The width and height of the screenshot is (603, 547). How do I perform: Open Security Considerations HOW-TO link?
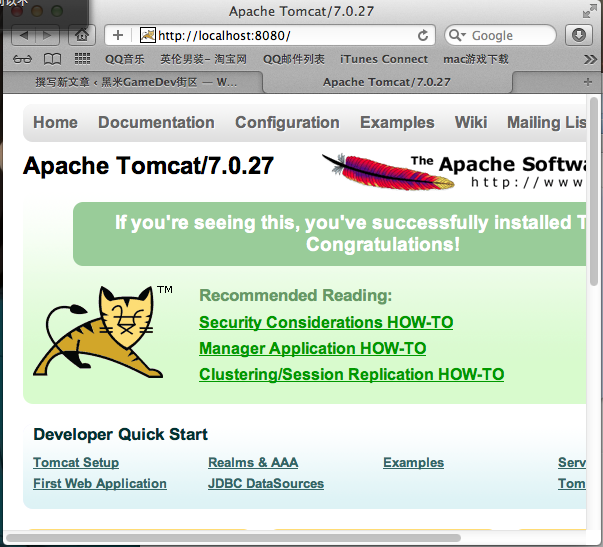tap(326, 322)
